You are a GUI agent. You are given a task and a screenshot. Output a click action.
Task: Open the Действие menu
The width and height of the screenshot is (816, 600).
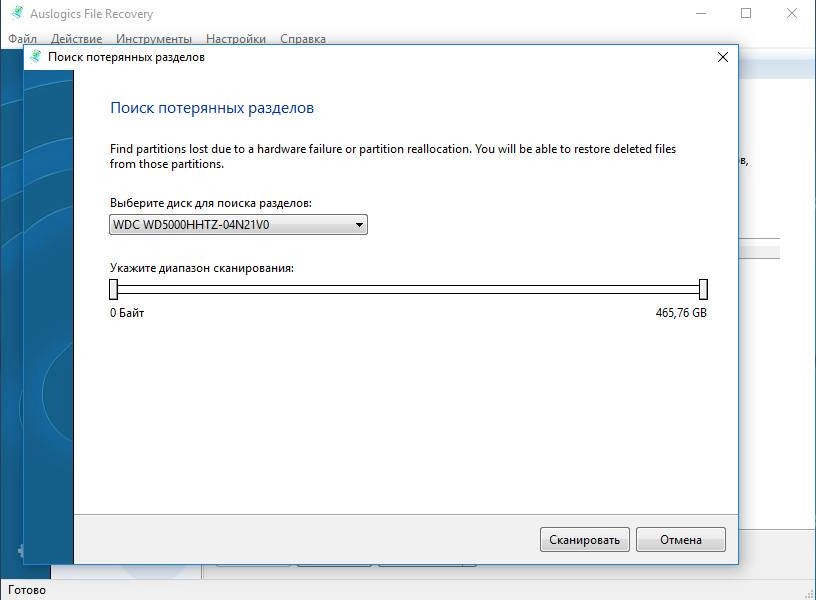76,39
